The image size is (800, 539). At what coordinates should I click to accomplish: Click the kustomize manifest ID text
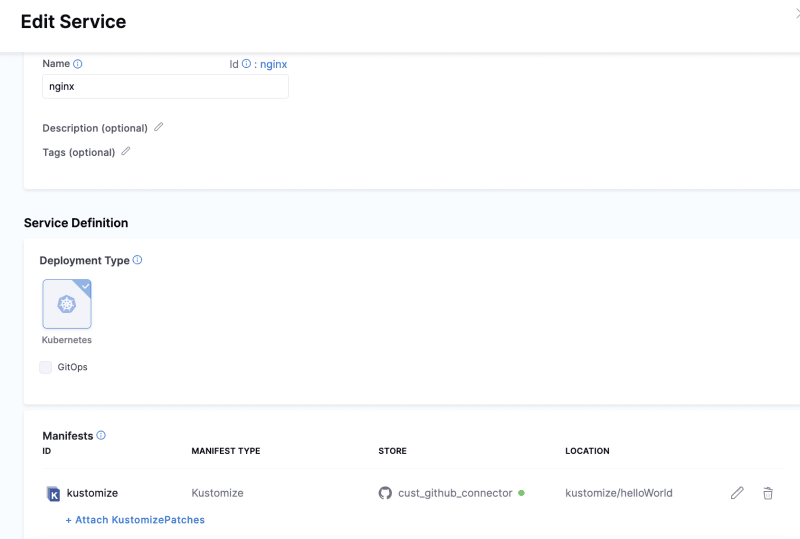point(92,493)
